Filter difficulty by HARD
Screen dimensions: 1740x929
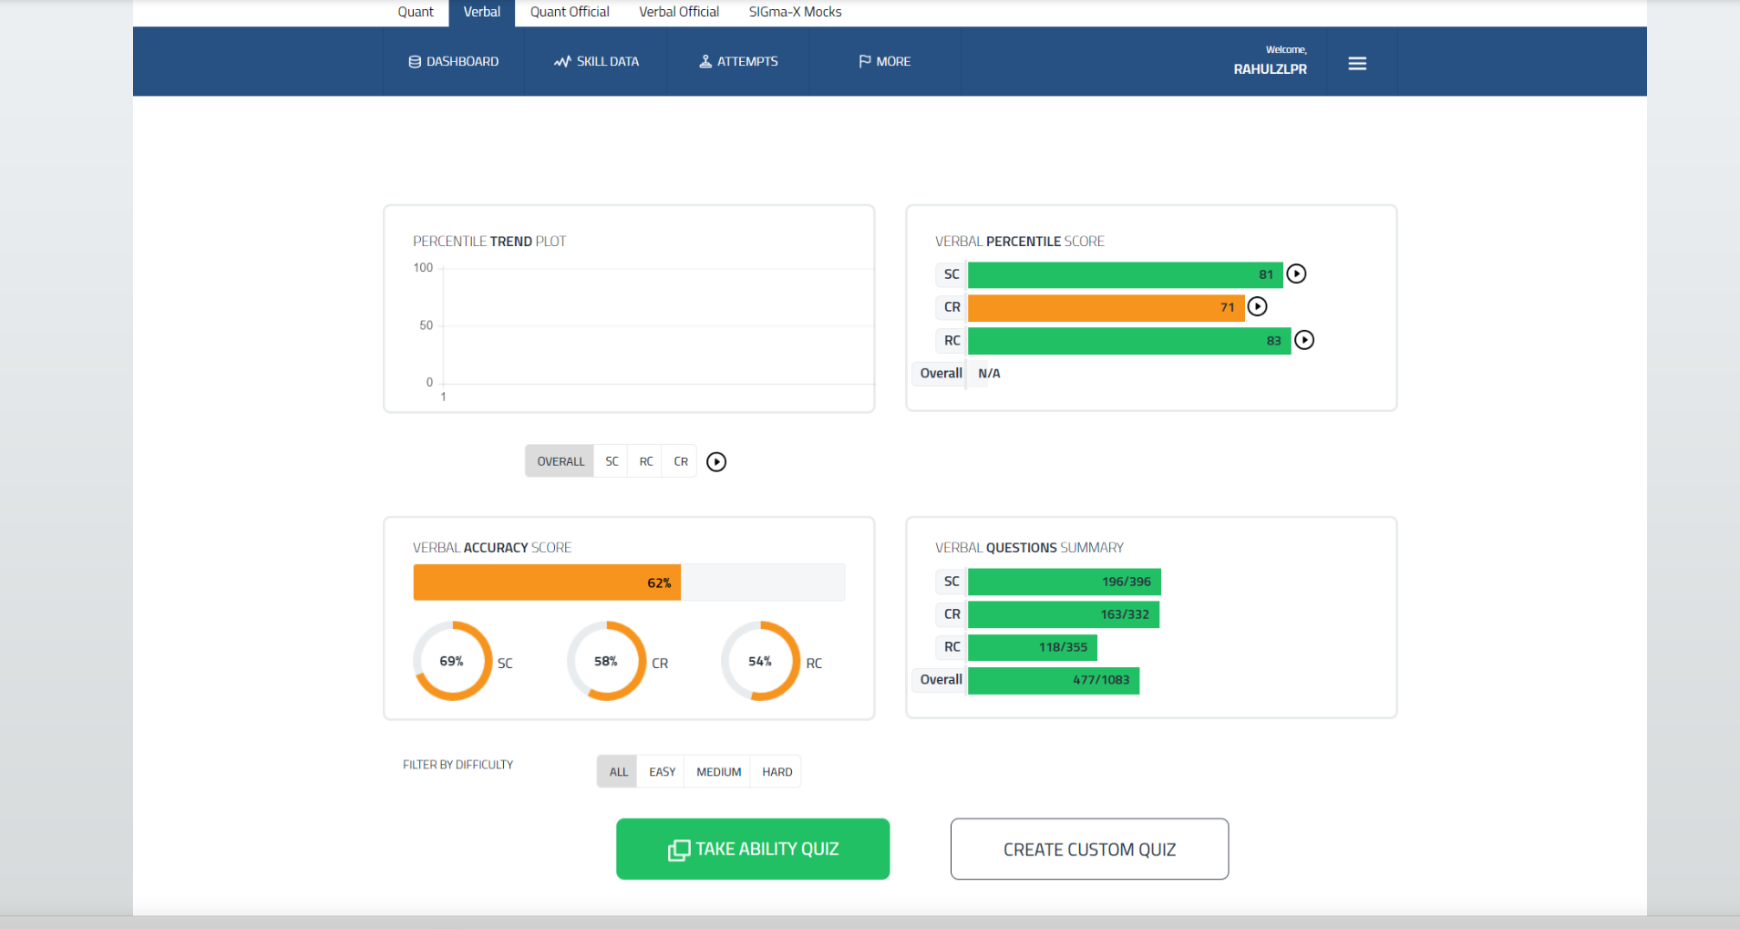pyautogui.click(x=777, y=772)
